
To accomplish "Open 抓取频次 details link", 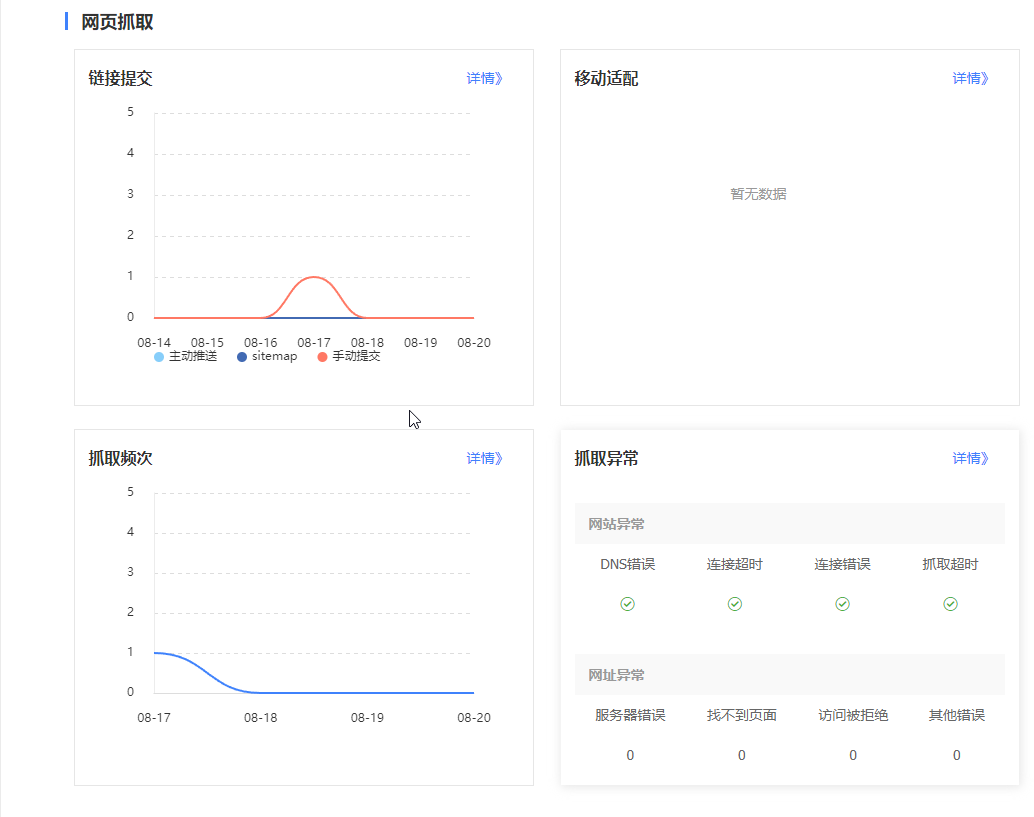I will click(x=484, y=458).
